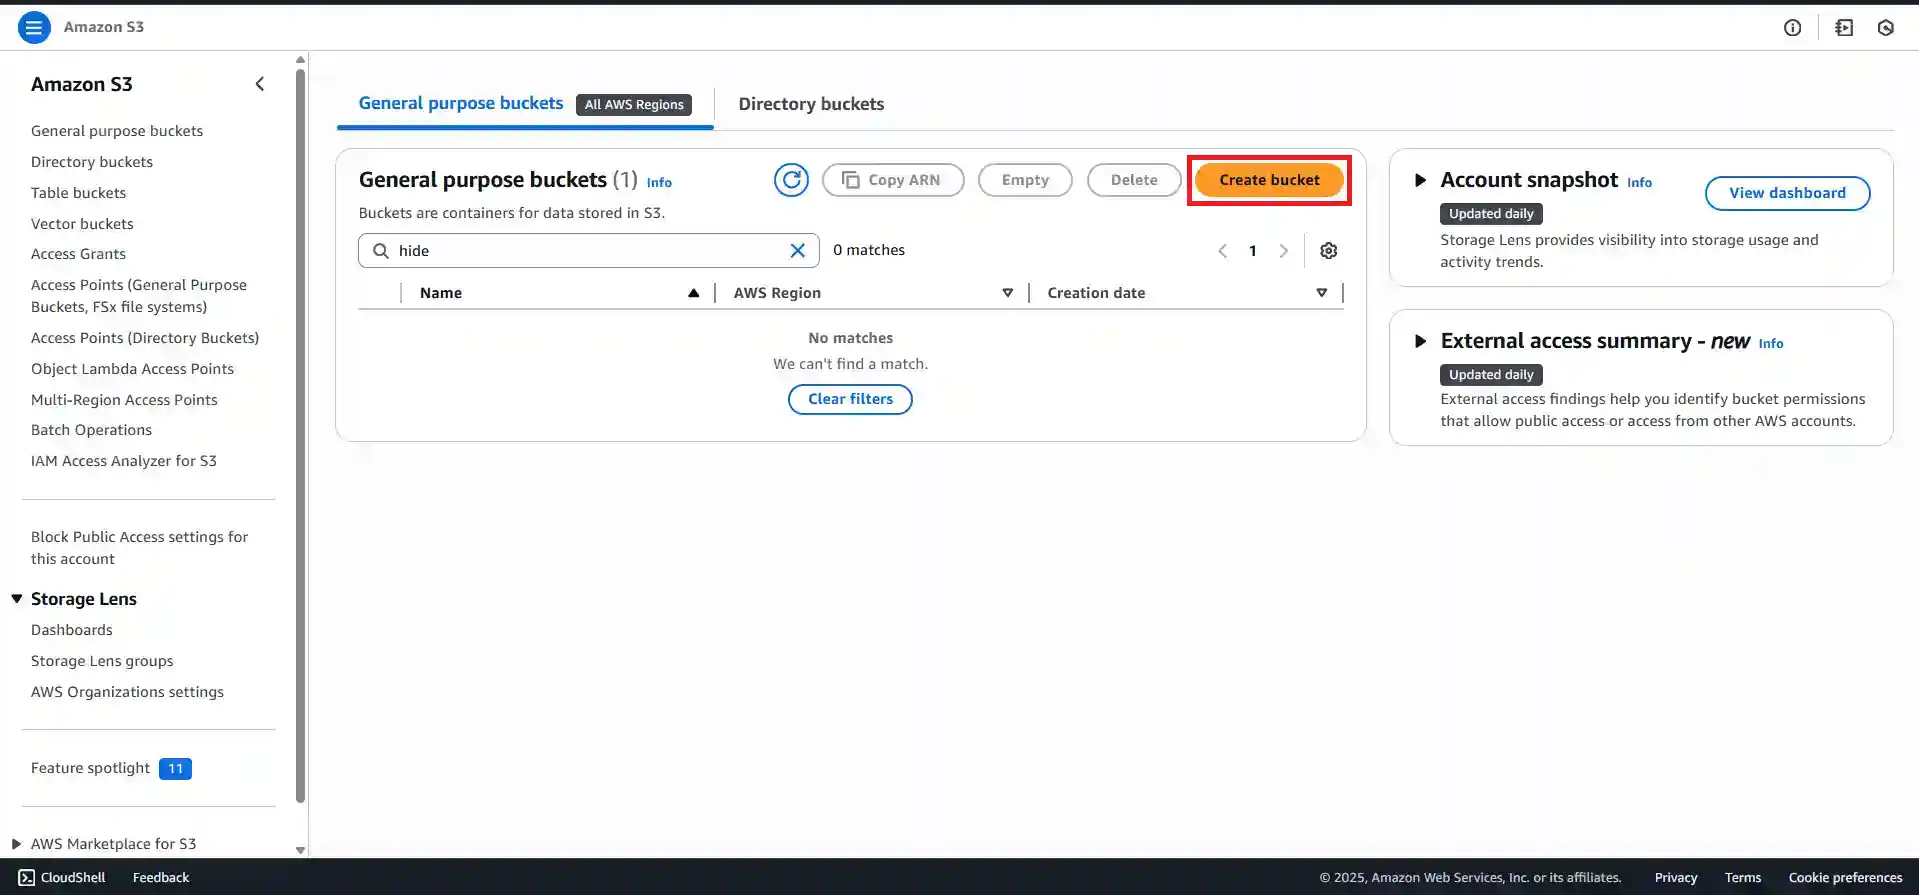Focus the bucket search field containing 'hide'
1919x895 pixels.
pyautogui.click(x=588, y=250)
